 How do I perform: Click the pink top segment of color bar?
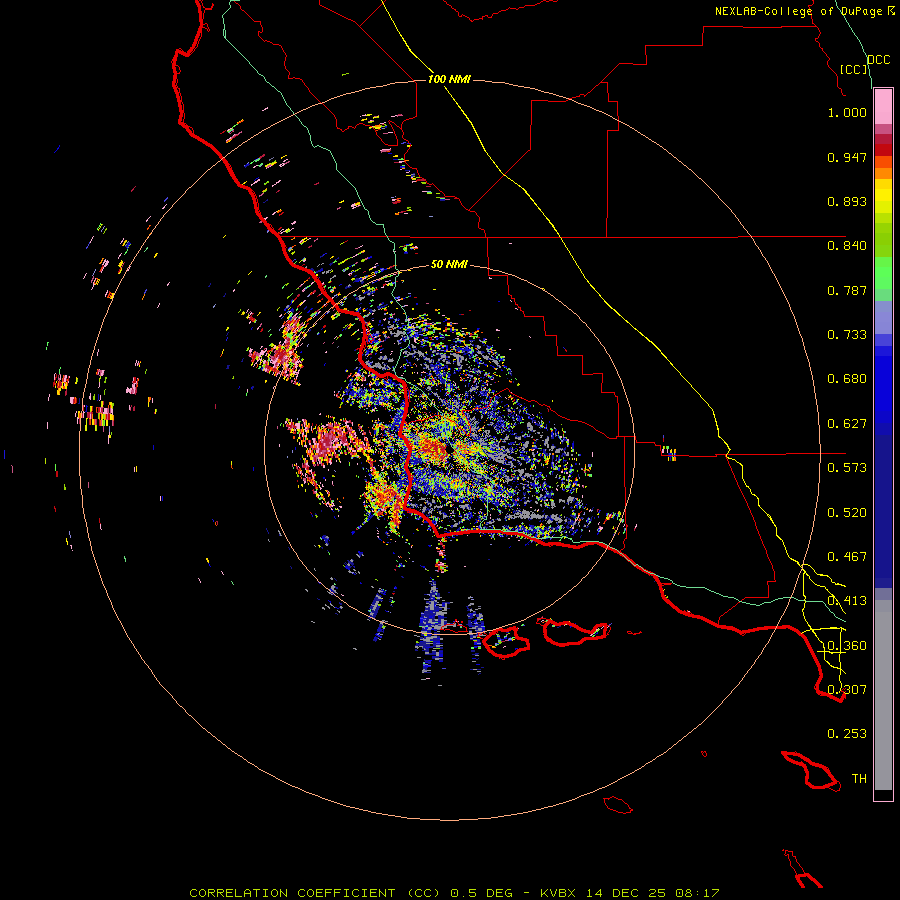(x=883, y=107)
